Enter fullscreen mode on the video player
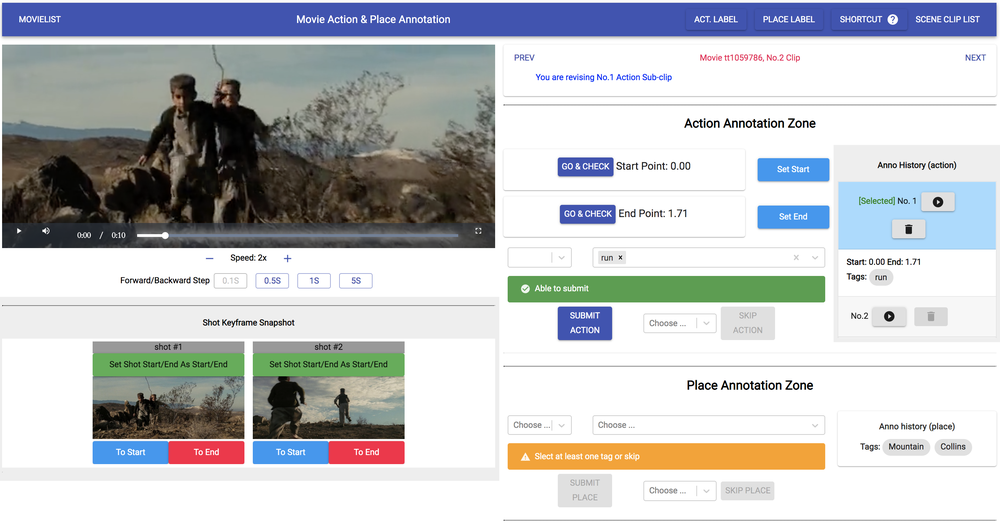1000x531 pixels. point(478,231)
